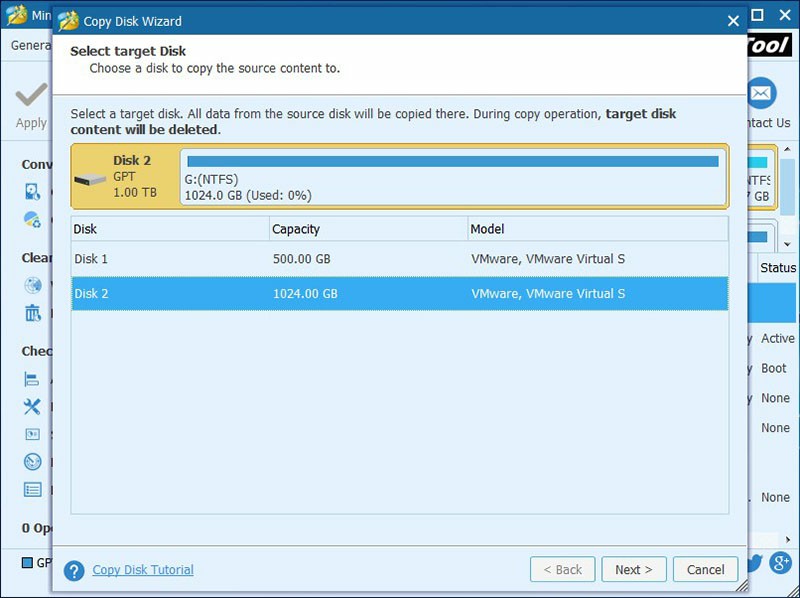Screen dimensions: 800x598
Task: Click horizontal scroll right arrow in main window
Action: 788,539
